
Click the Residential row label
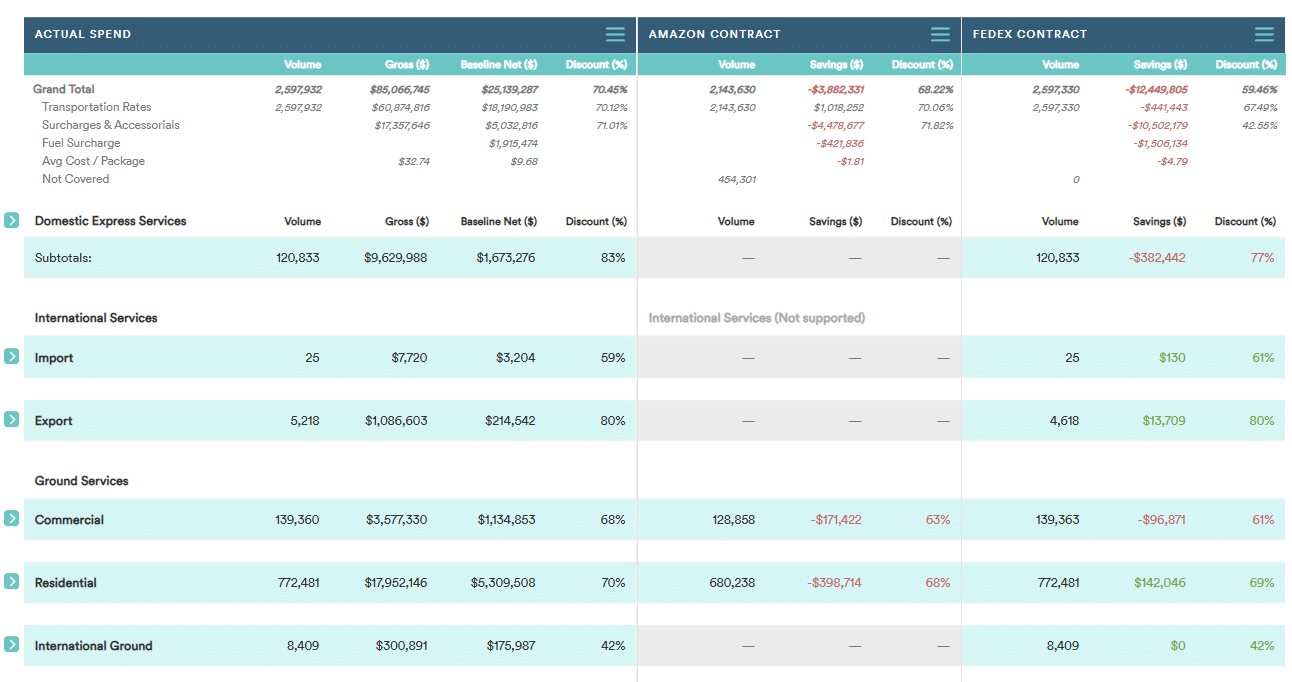click(x=66, y=583)
